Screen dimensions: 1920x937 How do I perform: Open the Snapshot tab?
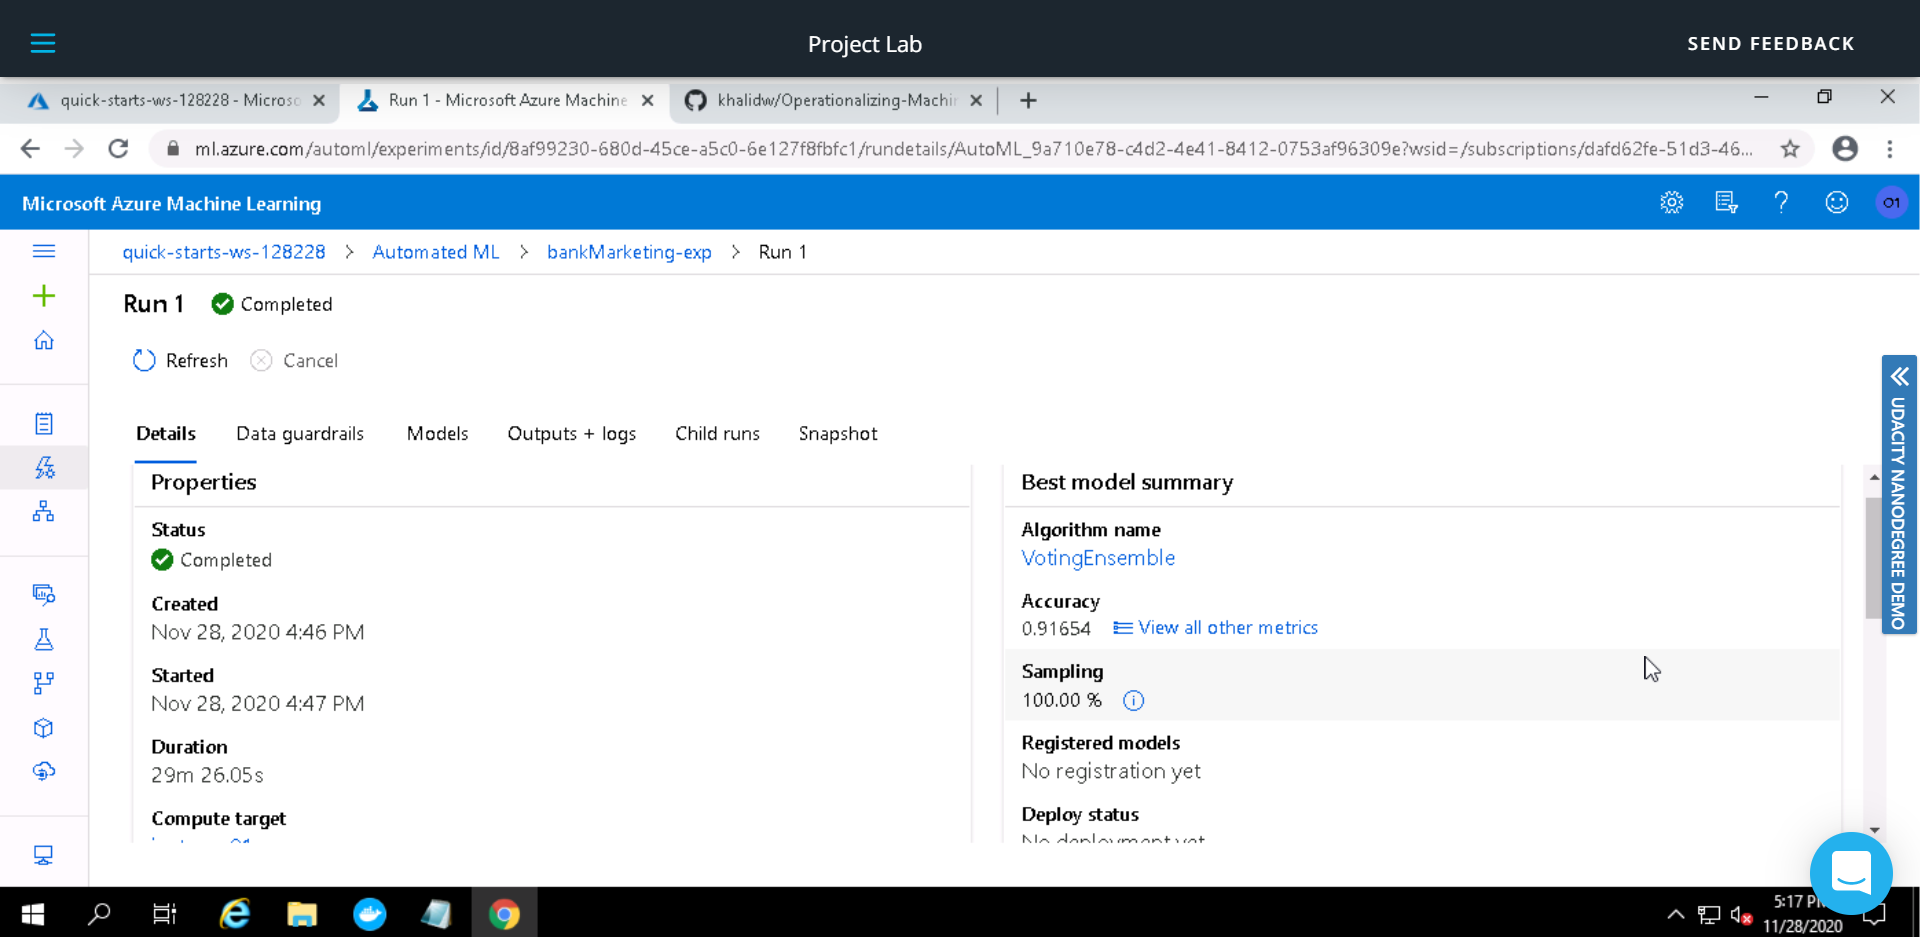click(x=838, y=434)
